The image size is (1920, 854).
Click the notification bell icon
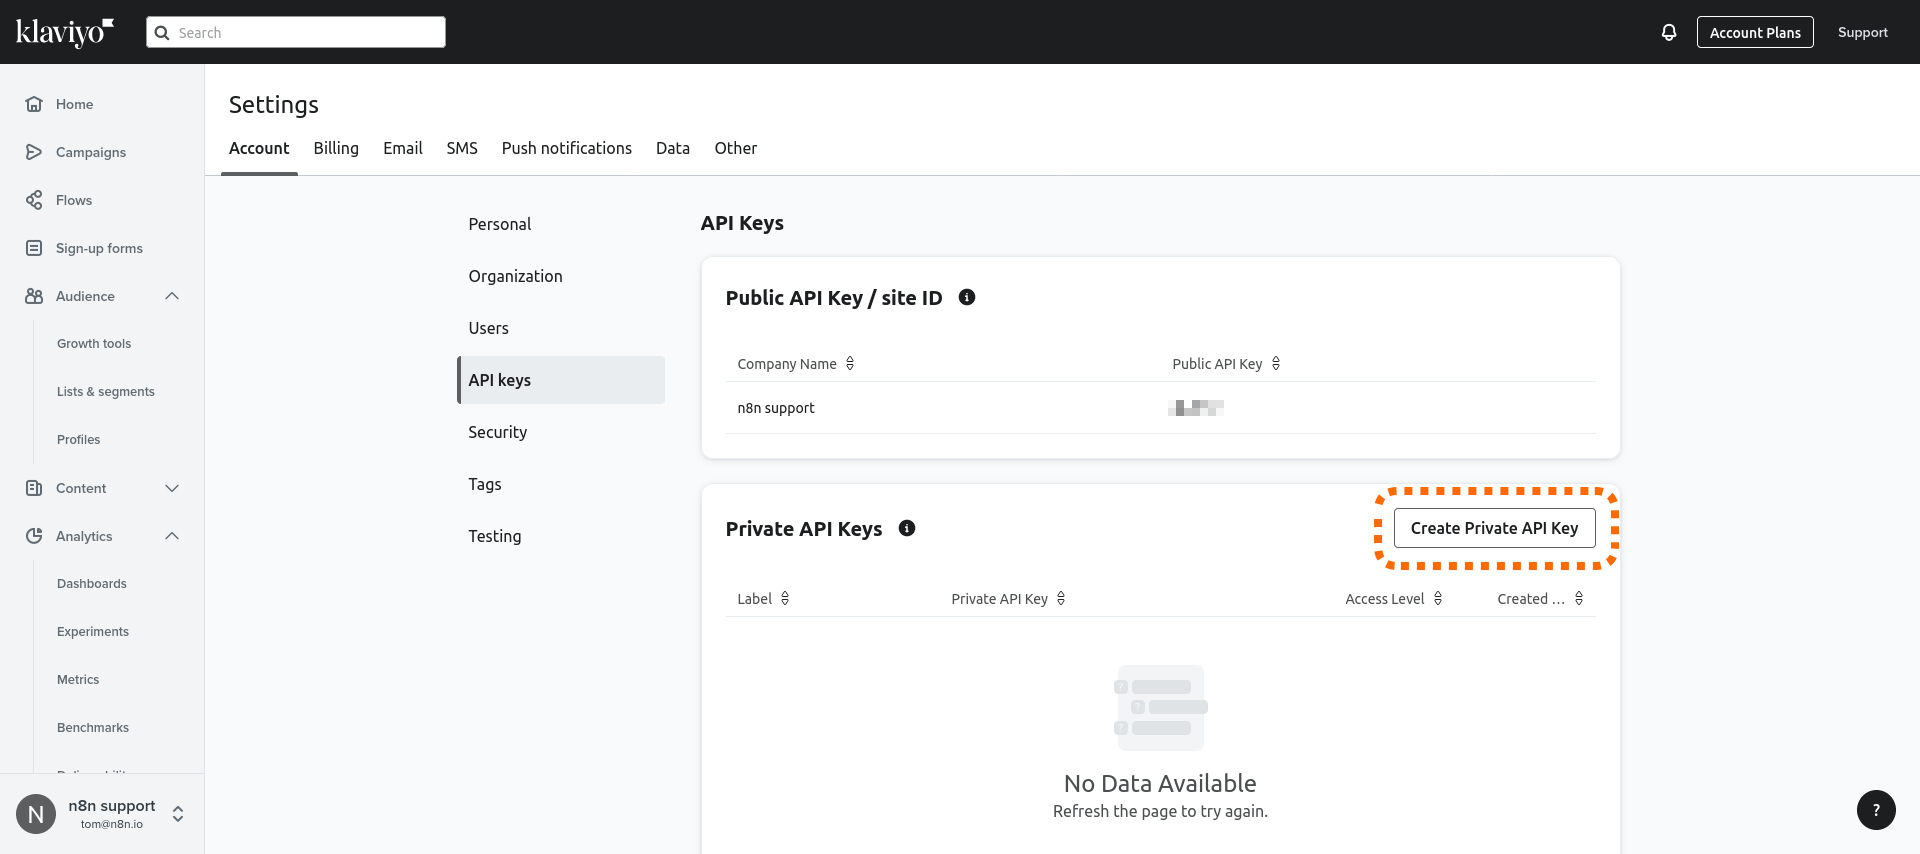pyautogui.click(x=1668, y=32)
